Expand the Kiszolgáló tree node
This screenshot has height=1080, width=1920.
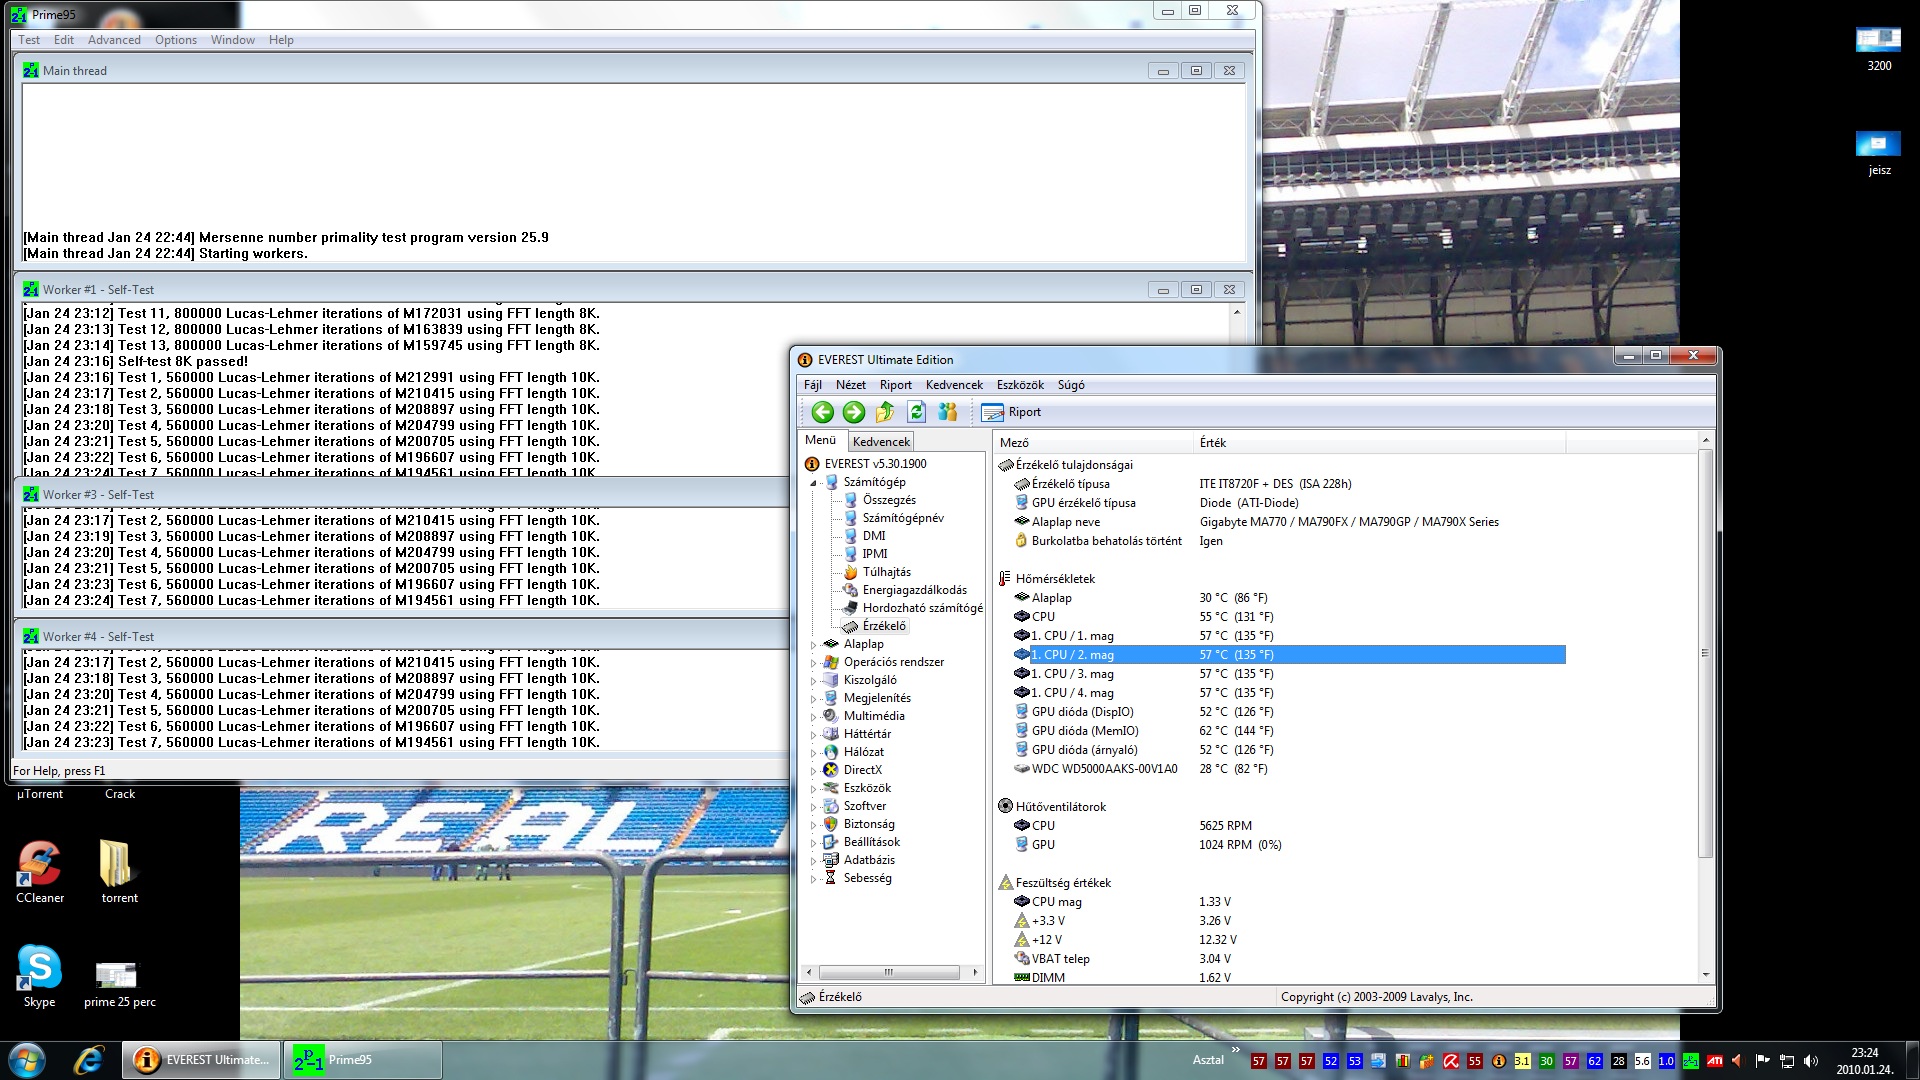813,681
